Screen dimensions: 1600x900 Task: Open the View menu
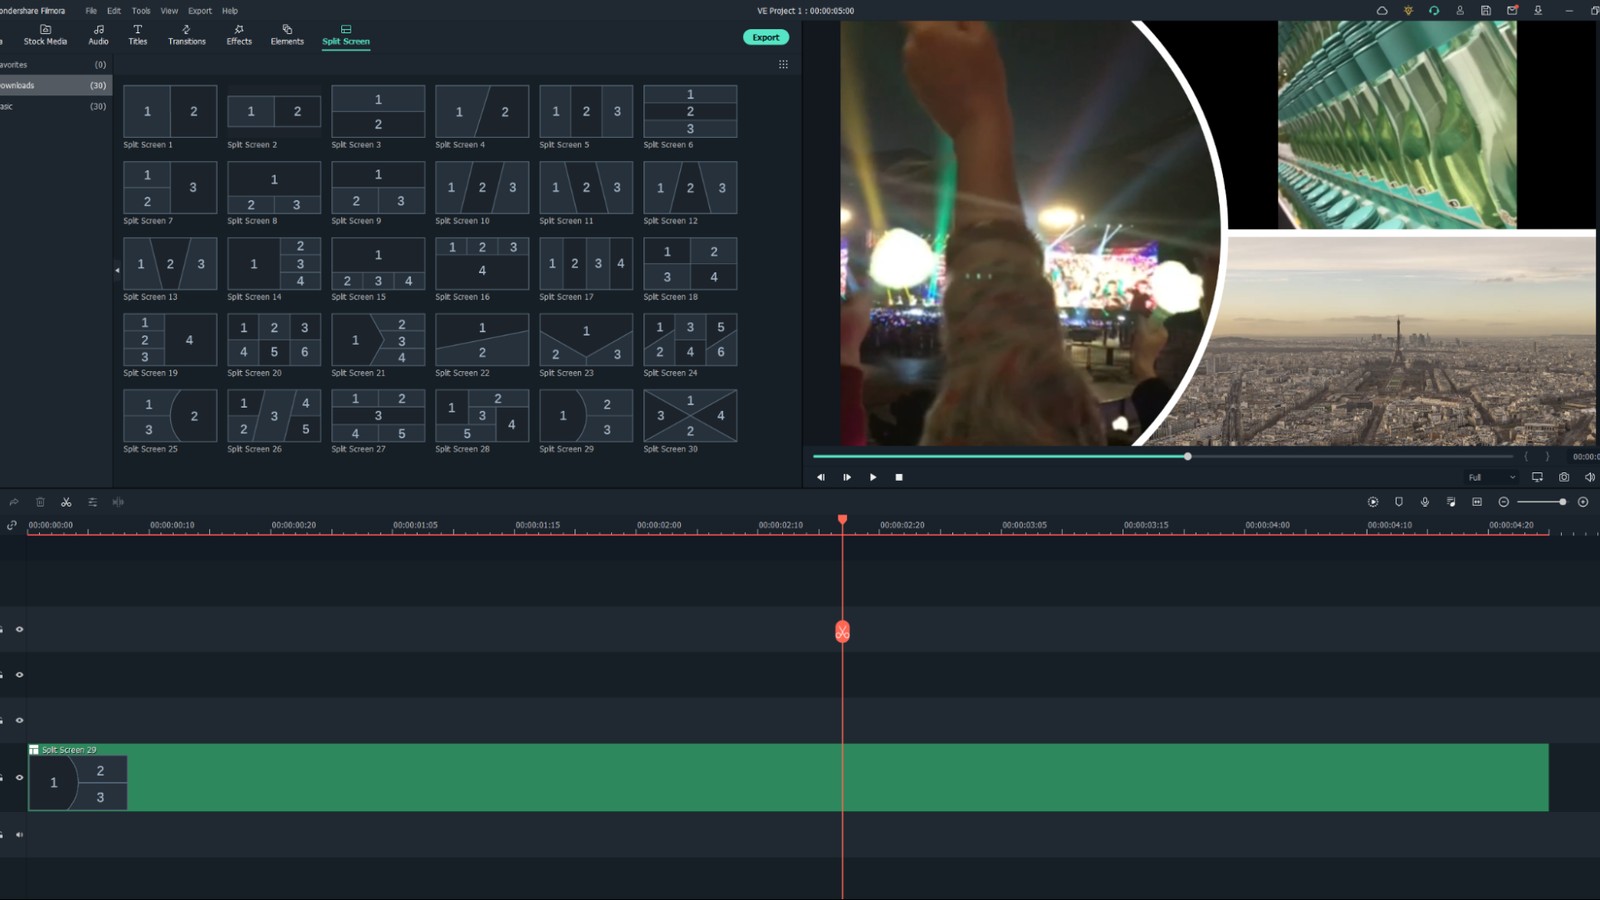click(169, 11)
